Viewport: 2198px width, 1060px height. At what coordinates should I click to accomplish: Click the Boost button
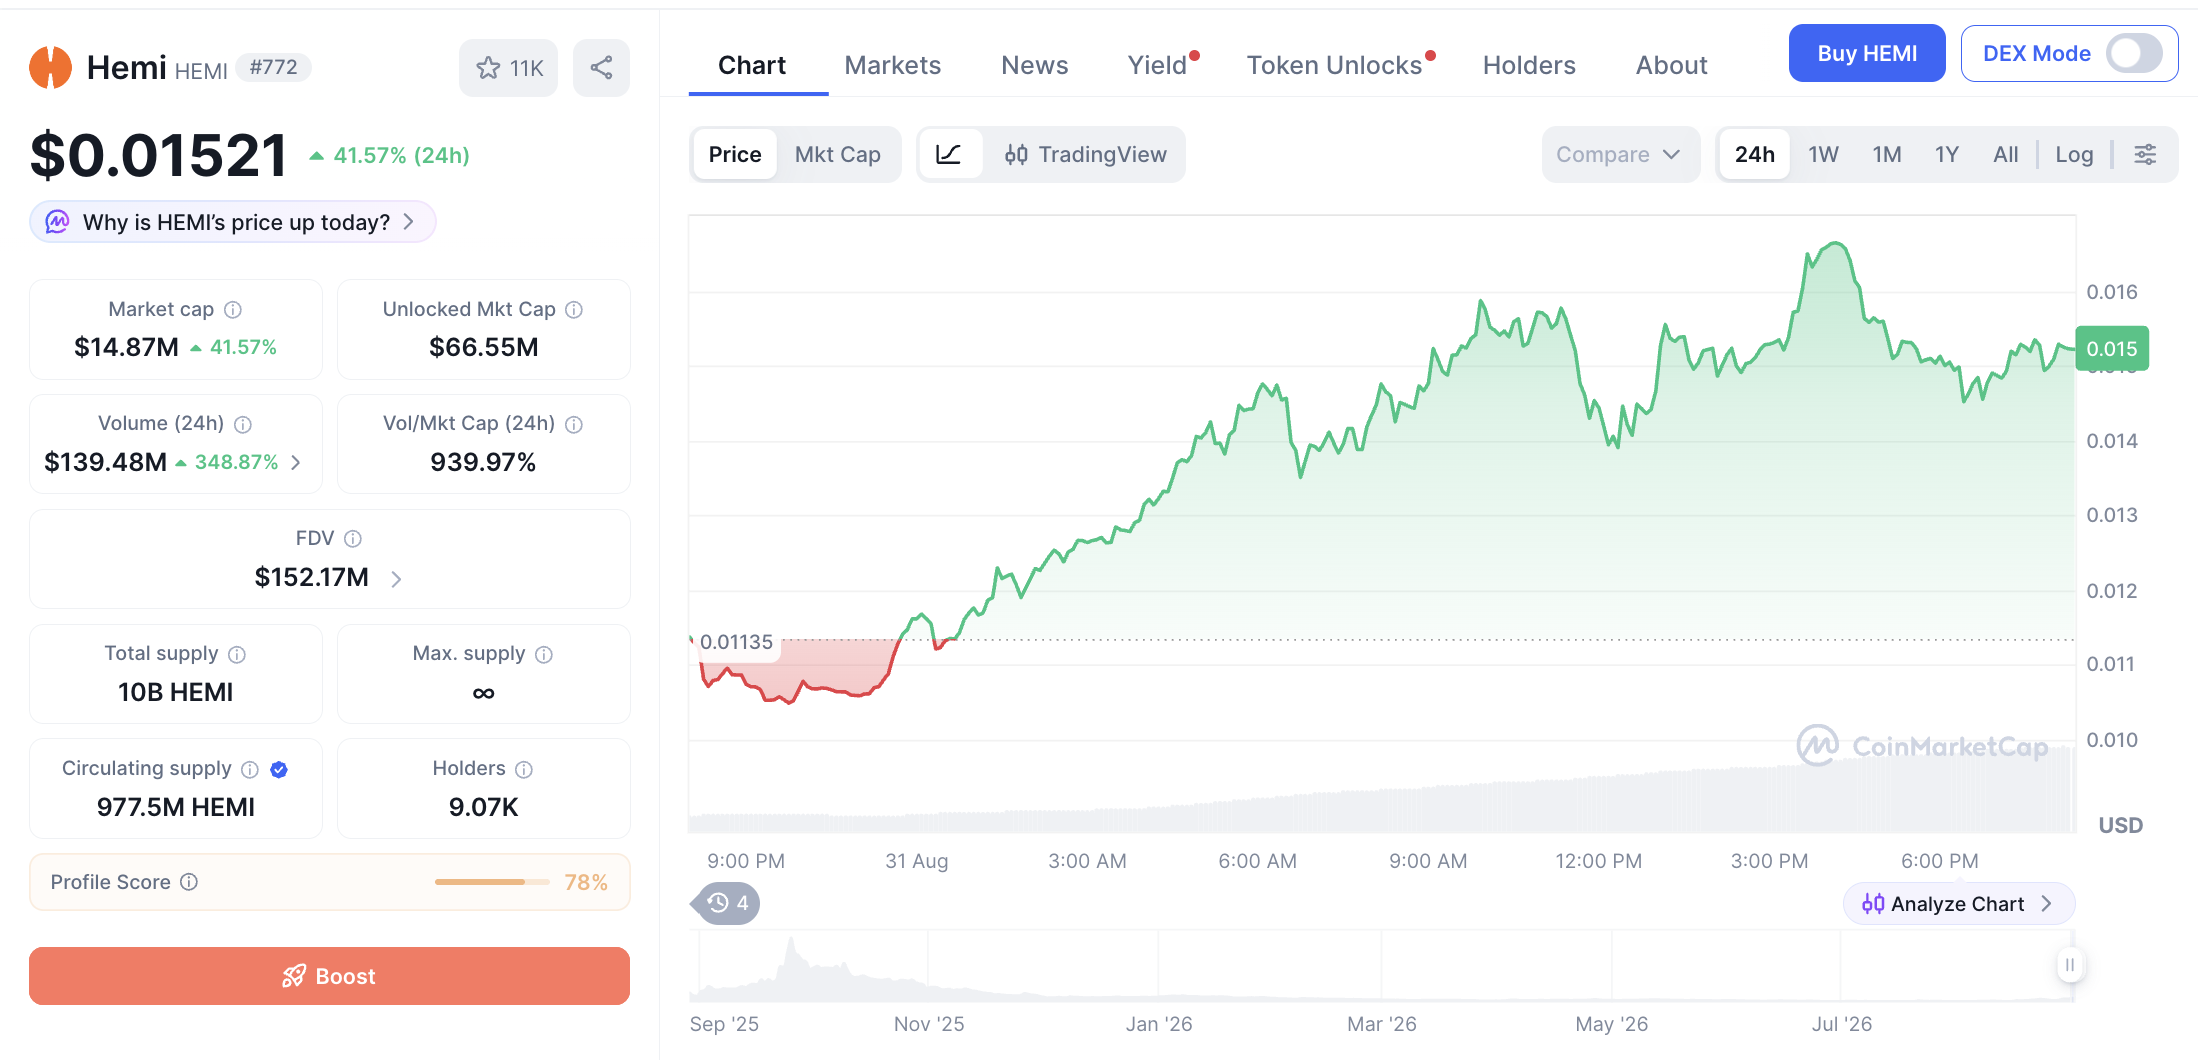click(x=329, y=976)
